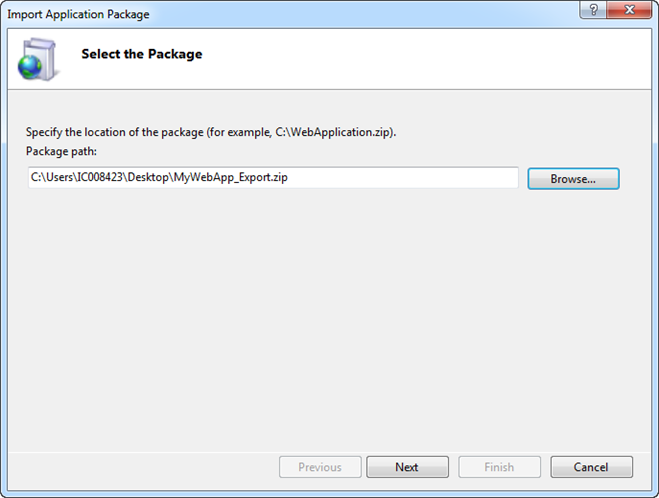The image size is (659, 498).
Task: Click the greyed-out Previous button
Action: (319, 467)
